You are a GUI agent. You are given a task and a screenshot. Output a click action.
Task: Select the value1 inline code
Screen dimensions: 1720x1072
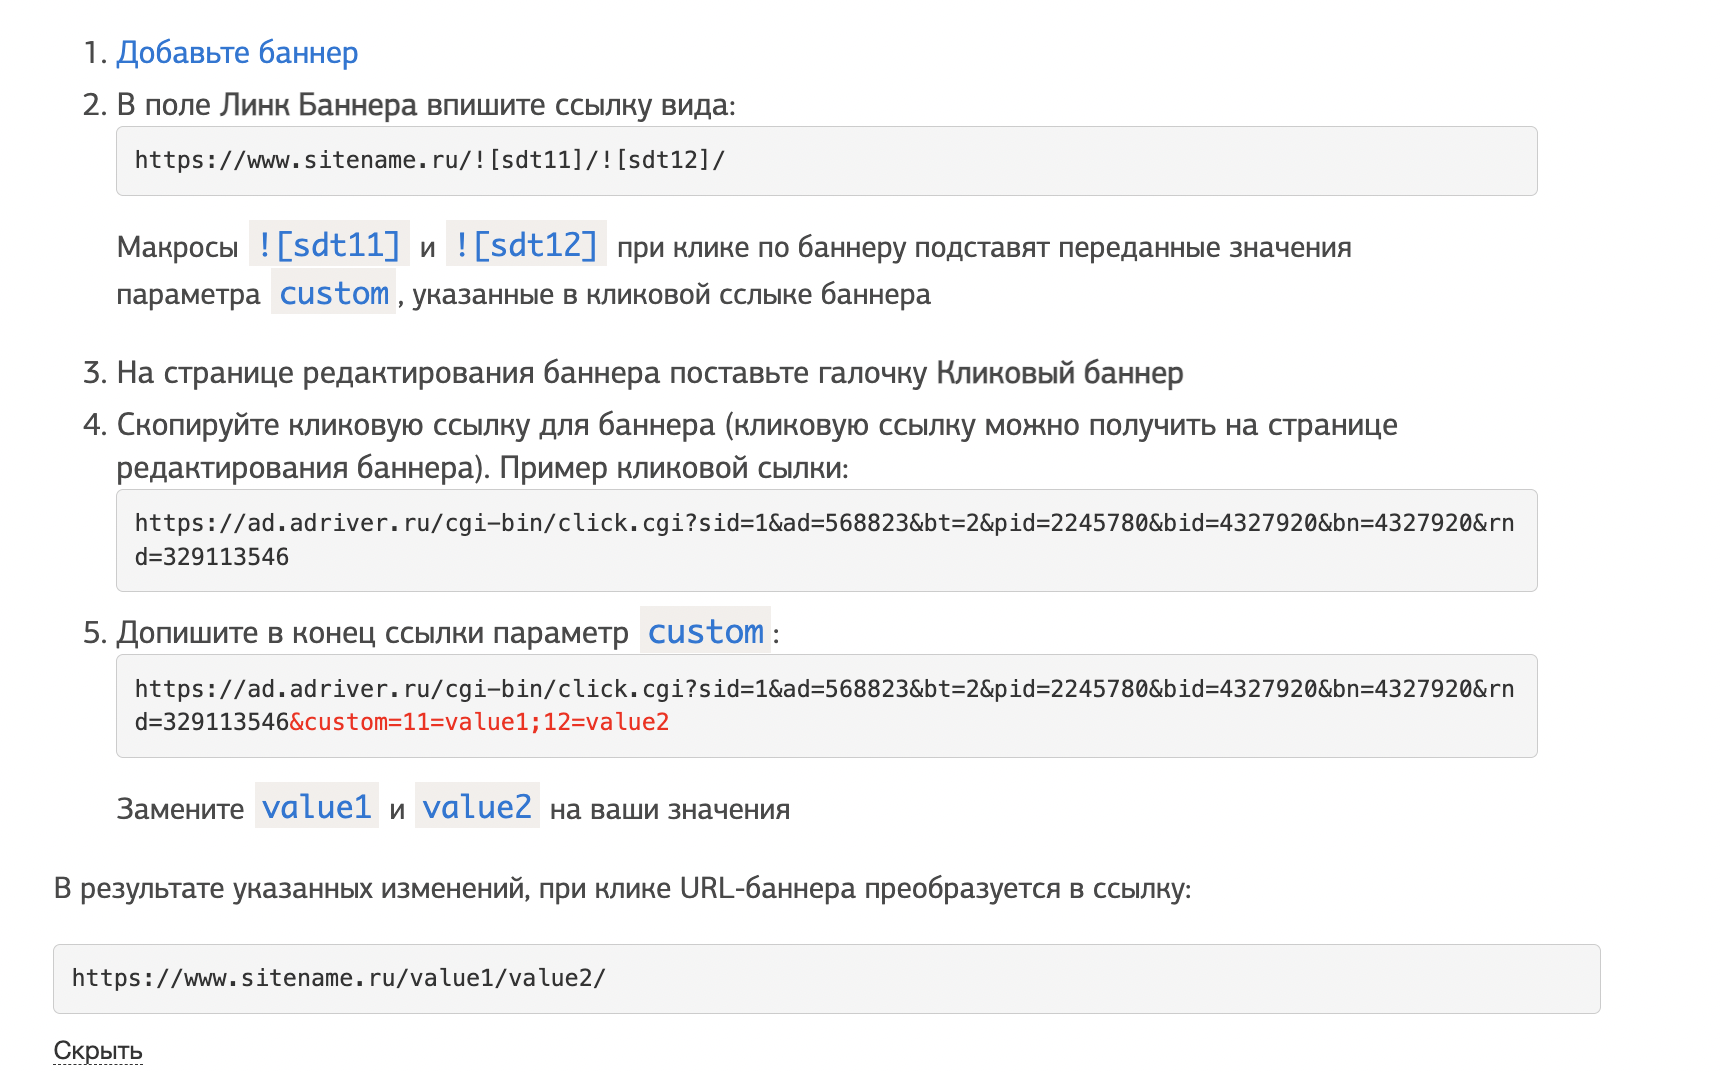[316, 807]
